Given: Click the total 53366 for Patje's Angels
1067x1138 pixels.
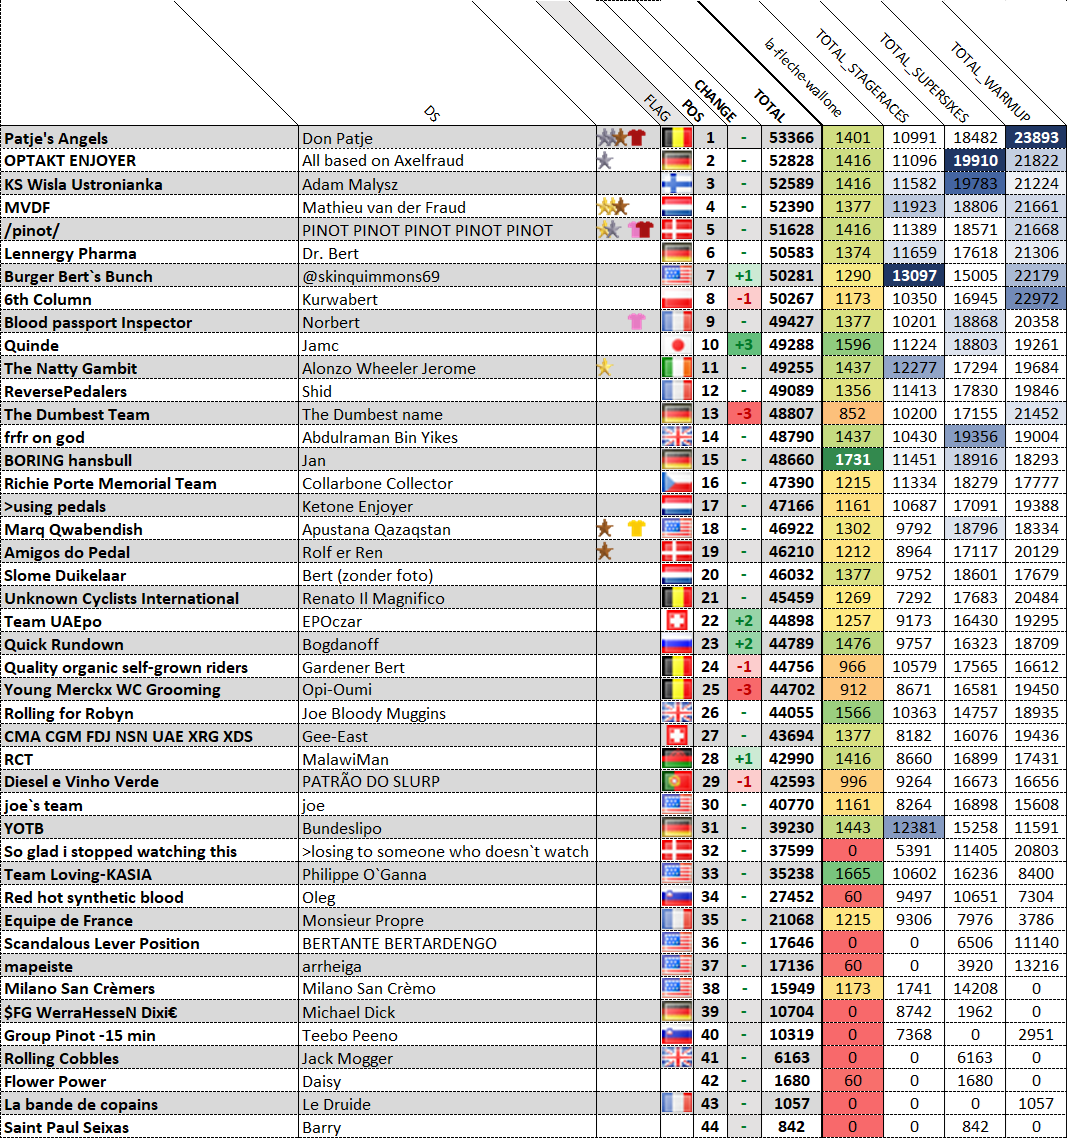Looking at the screenshot, I should 791,137.
